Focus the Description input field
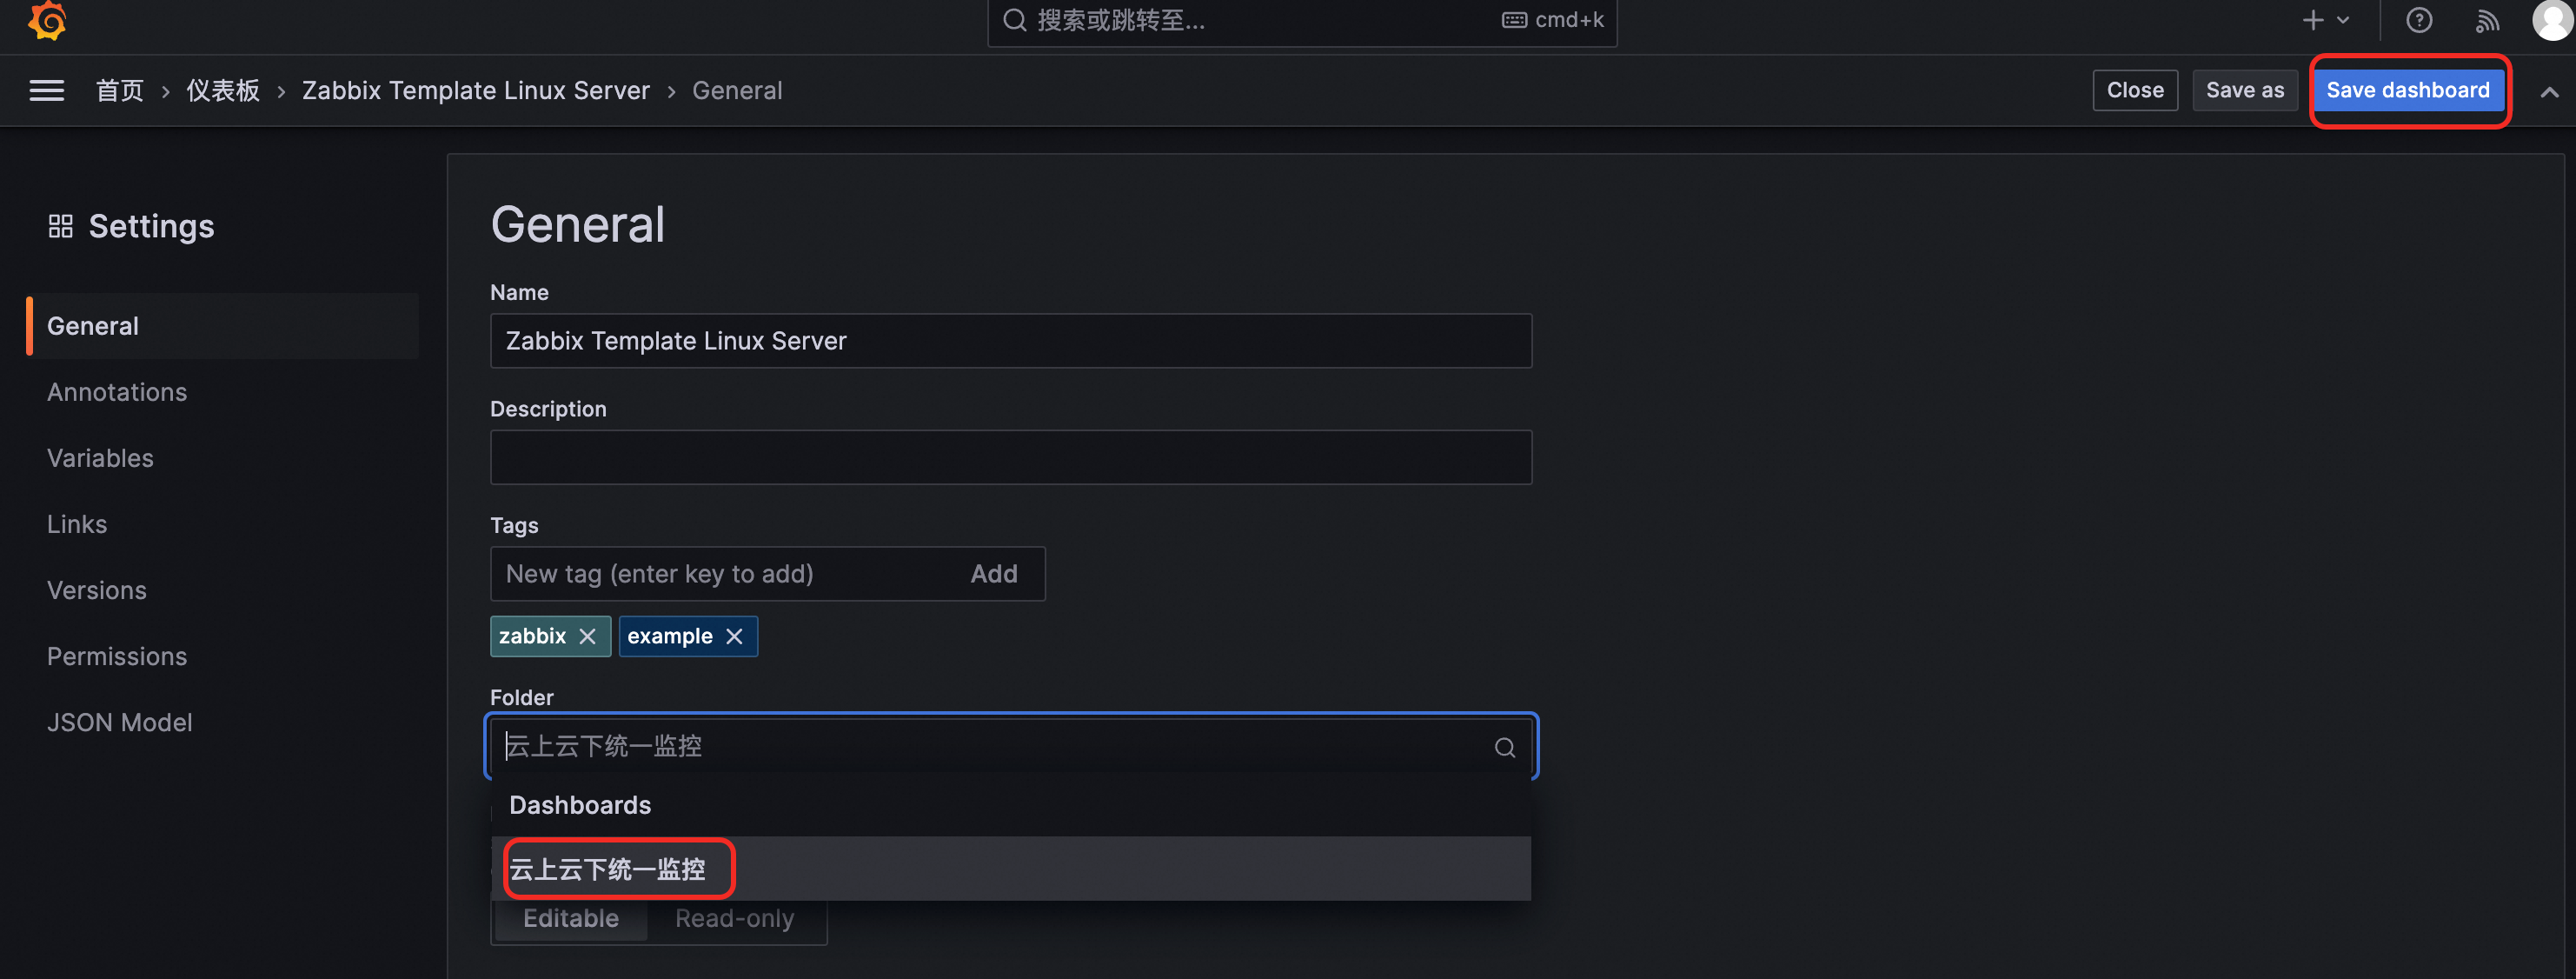2576x979 pixels. [x=1011, y=458]
